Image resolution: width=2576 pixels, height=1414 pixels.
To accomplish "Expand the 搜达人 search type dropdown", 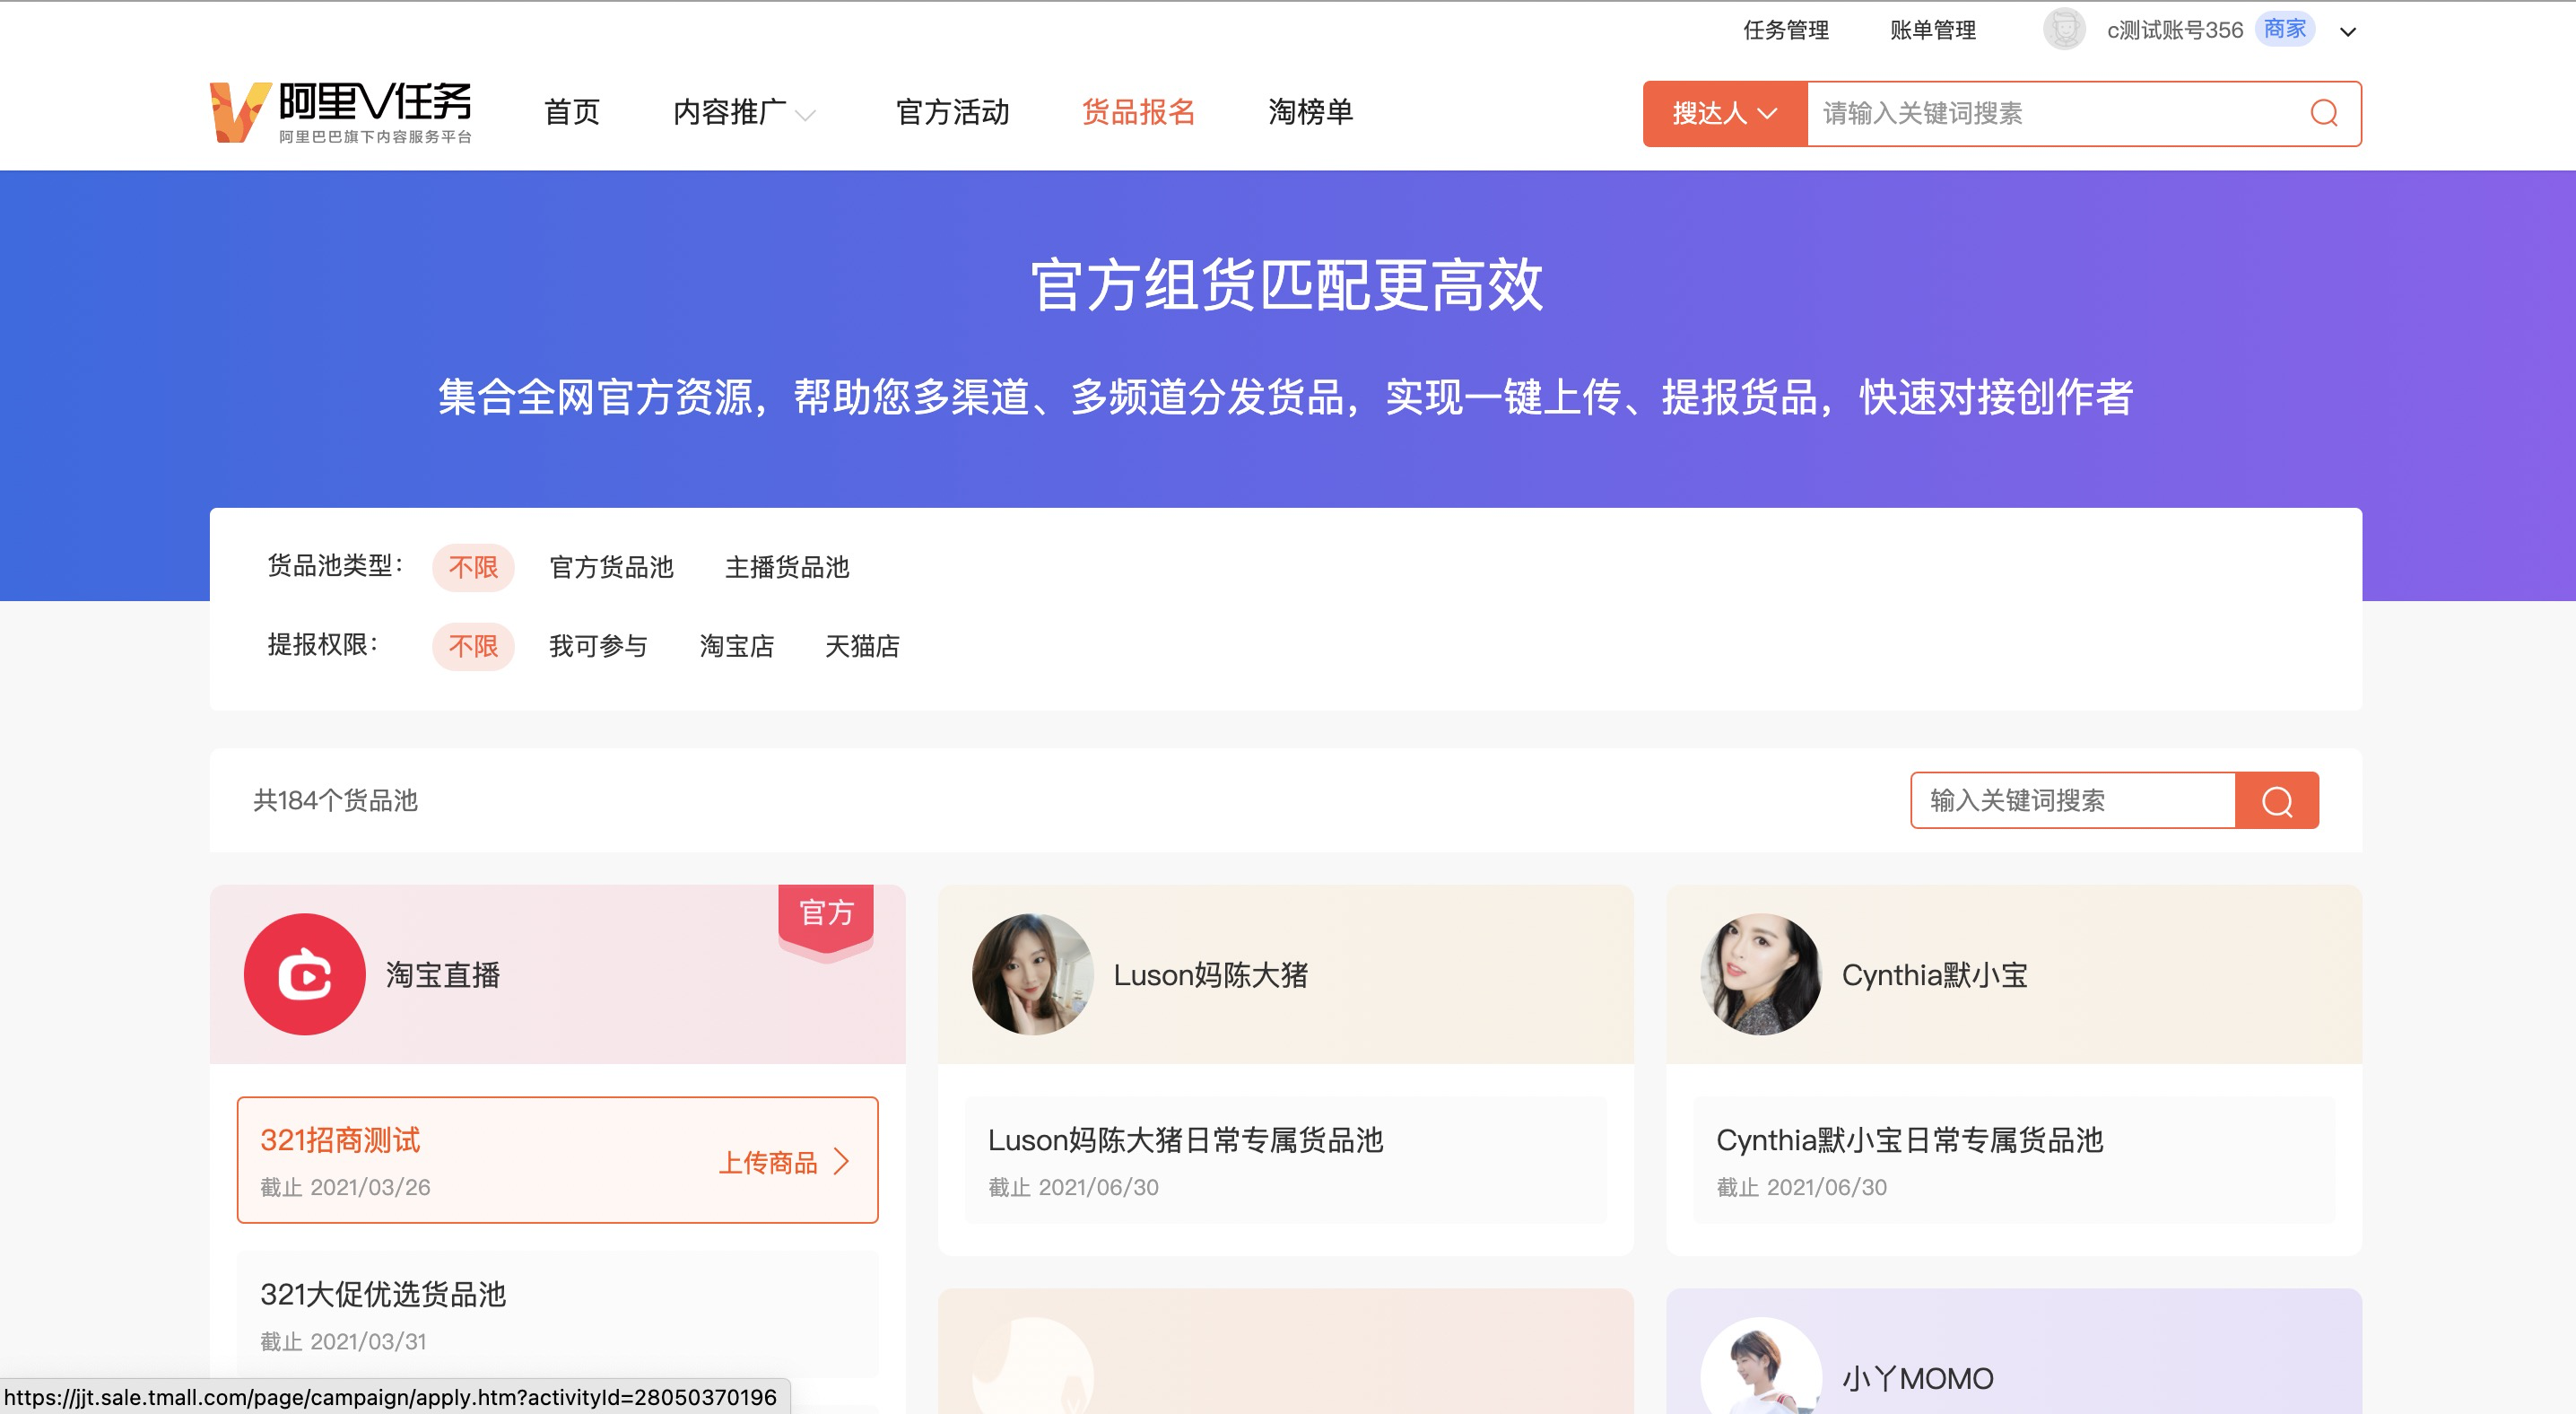I will point(1725,113).
